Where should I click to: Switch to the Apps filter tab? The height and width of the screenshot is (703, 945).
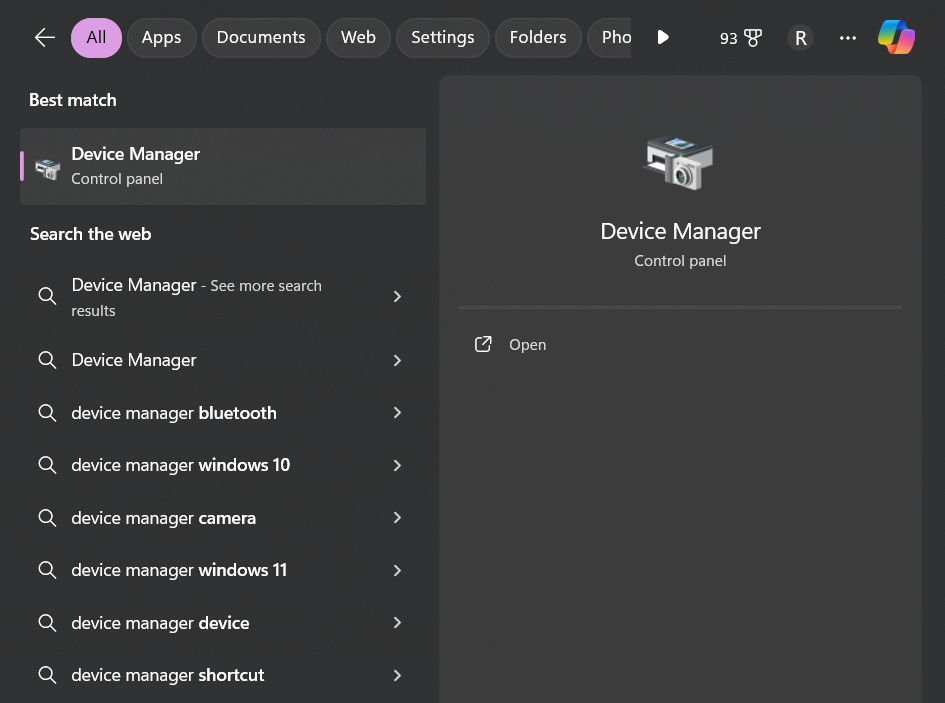click(x=162, y=38)
